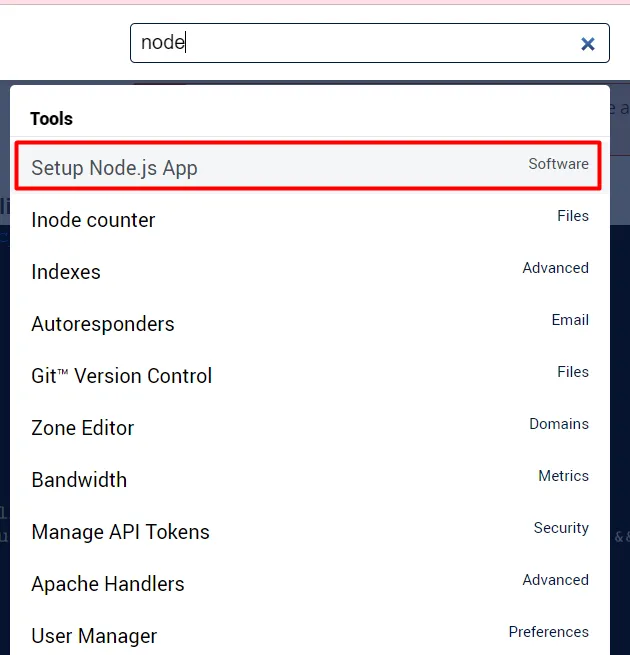
Task: Open Autoresponders from search results
Action: (310, 324)
